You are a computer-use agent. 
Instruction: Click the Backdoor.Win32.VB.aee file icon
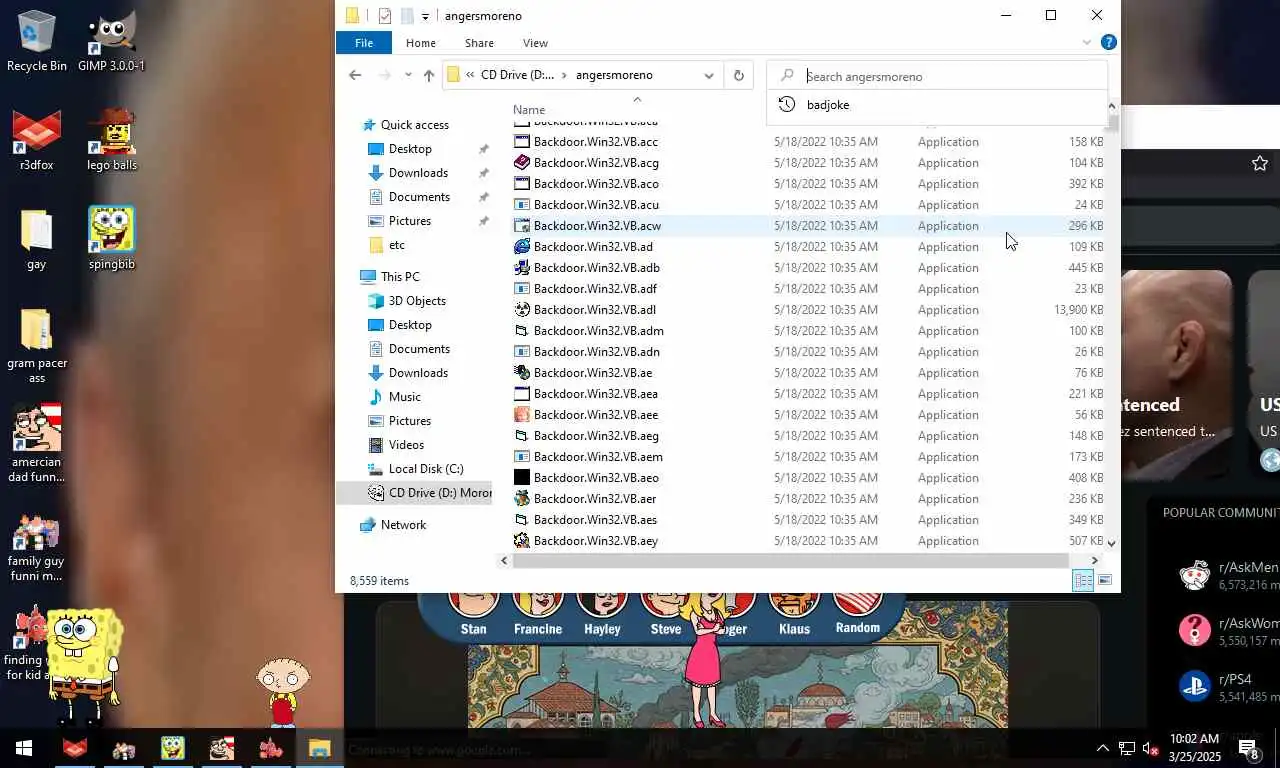(x=522, y=414)
